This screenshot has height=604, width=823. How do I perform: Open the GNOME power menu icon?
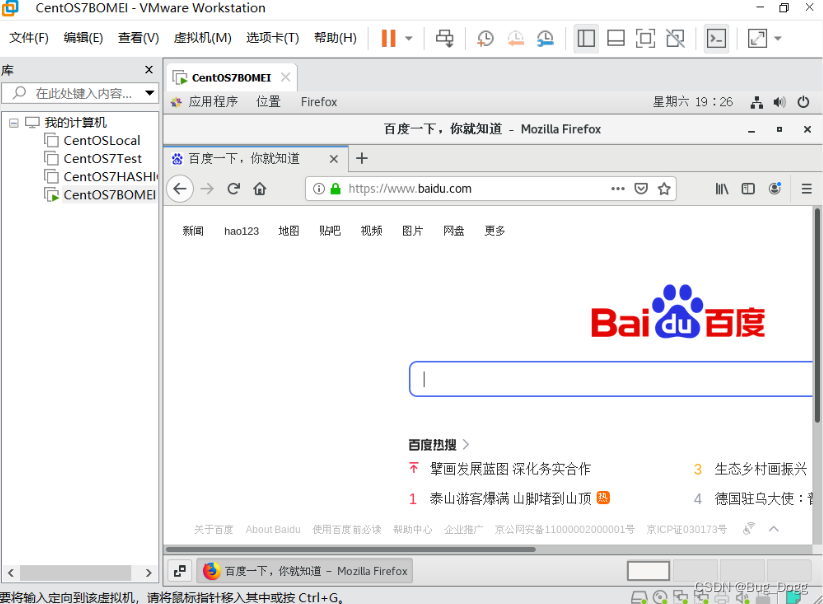point(803,102)
